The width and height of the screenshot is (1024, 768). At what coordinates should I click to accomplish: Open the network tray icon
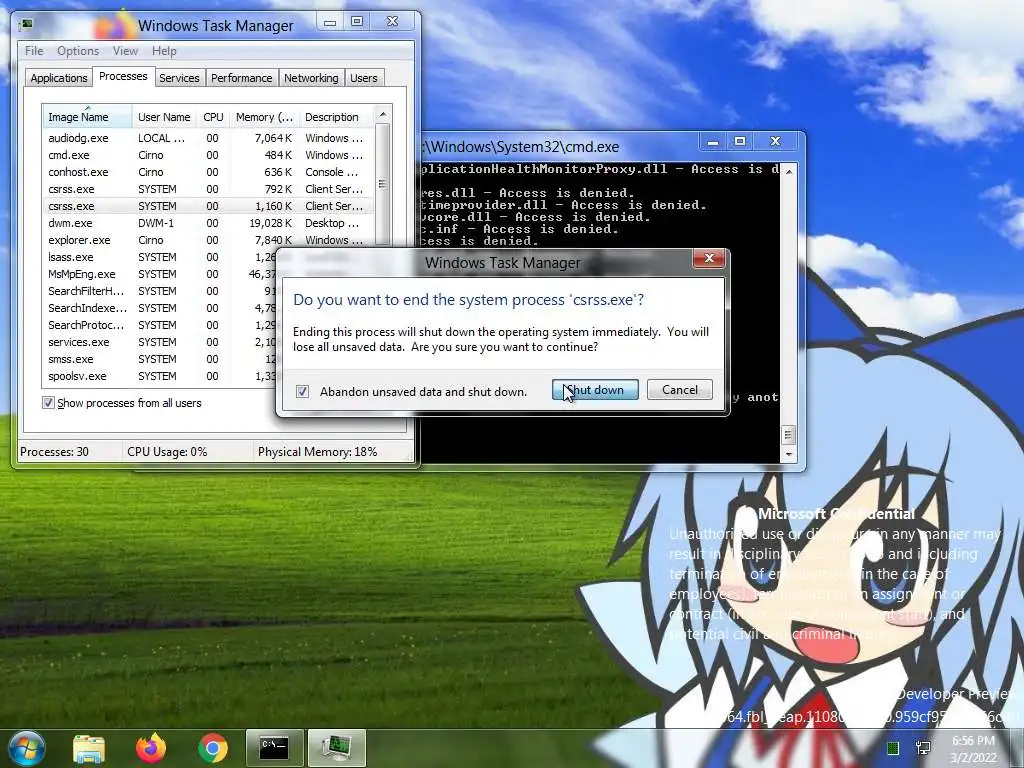coord(923,748)
